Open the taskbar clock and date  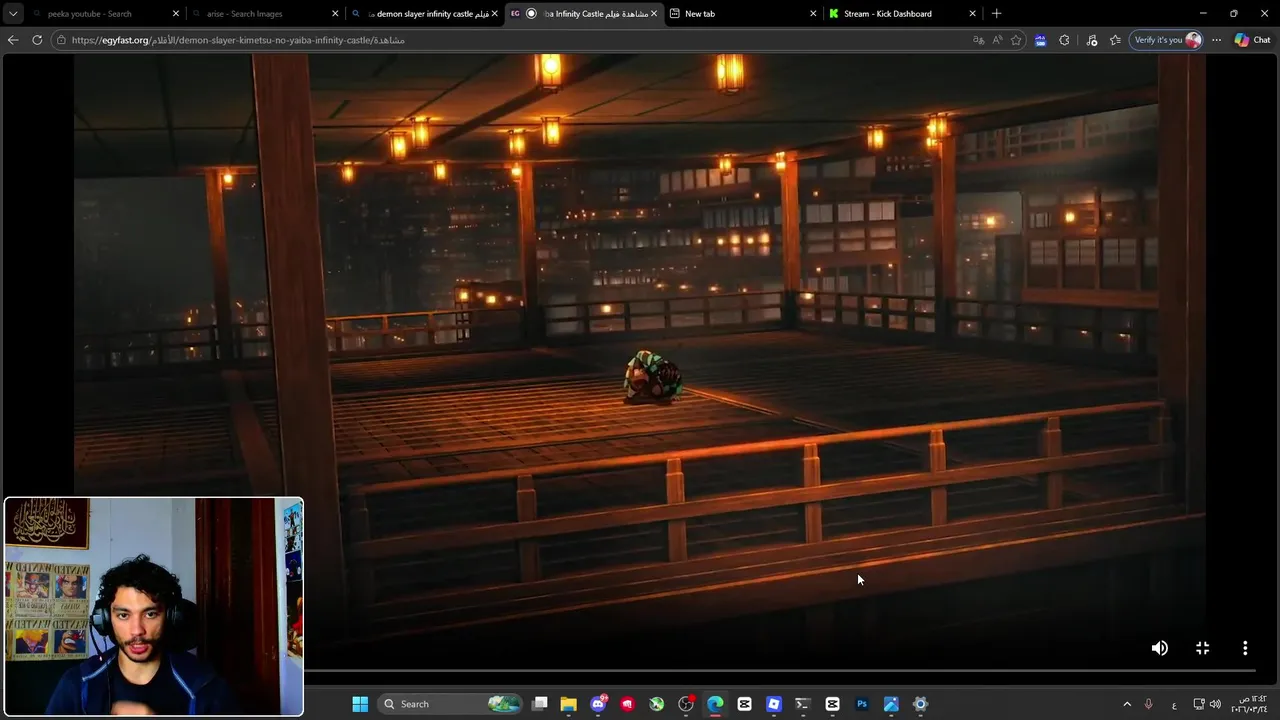(x=1249, y=704)
